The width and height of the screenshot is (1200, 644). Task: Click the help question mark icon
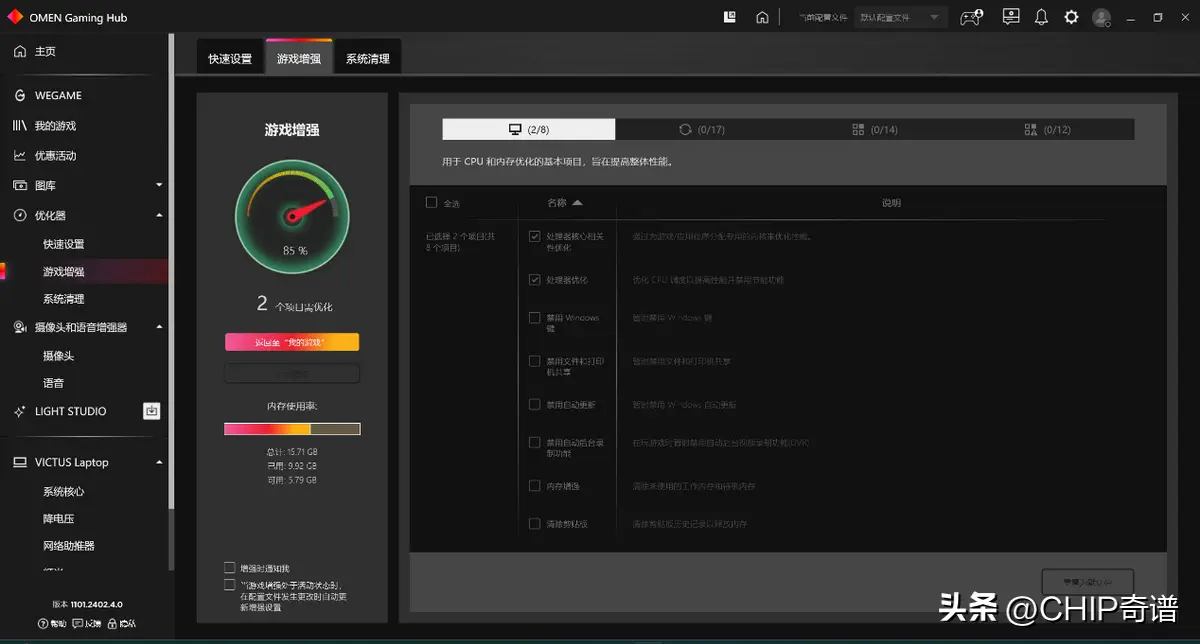[44, 624]
